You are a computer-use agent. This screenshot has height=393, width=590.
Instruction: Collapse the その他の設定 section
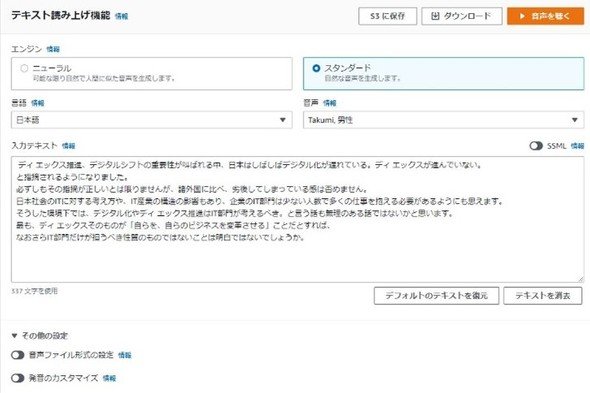tap(40, 335)
